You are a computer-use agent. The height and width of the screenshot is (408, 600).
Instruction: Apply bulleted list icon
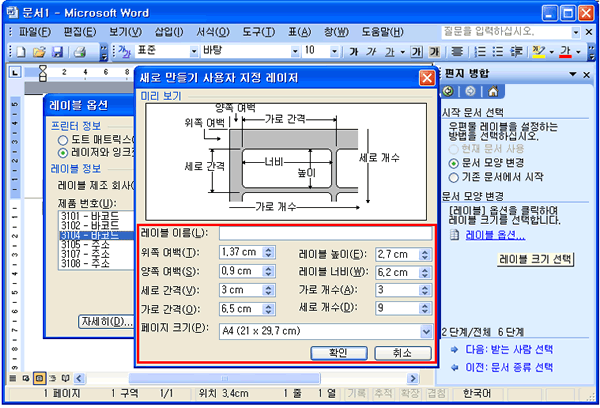pos(498,52)
